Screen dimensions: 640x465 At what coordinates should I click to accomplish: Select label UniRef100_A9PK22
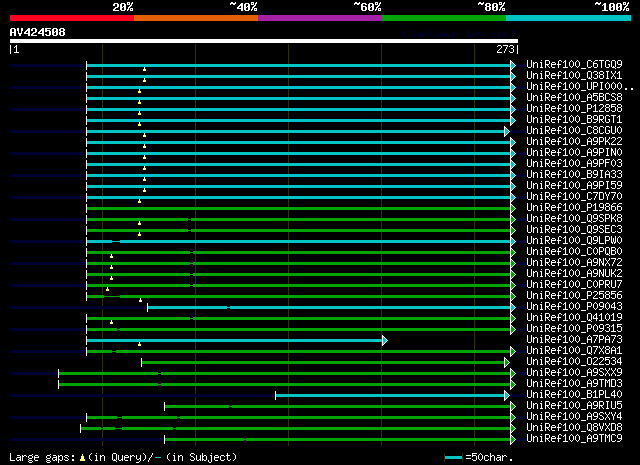point(574,142)
